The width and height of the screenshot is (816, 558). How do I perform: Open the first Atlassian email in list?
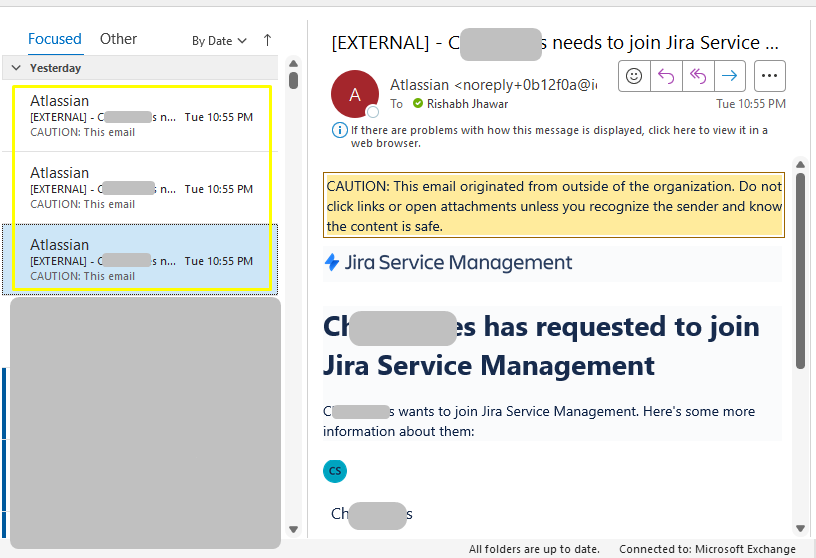tap(142, 116)
